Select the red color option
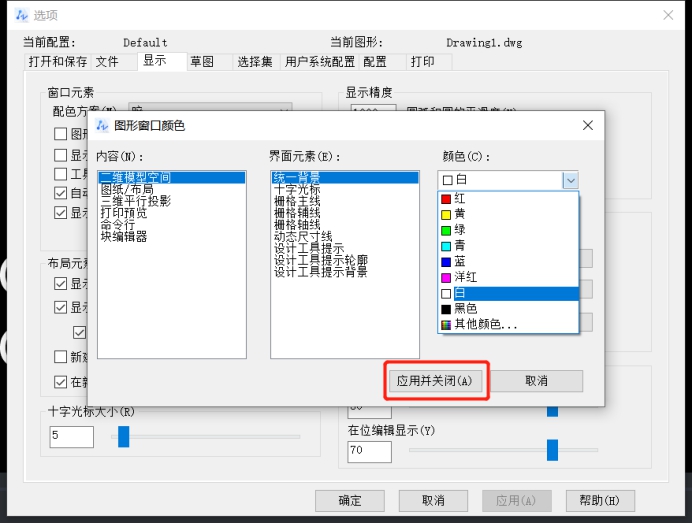This screenshot has width=692, height=524. [x=508, y=199]
